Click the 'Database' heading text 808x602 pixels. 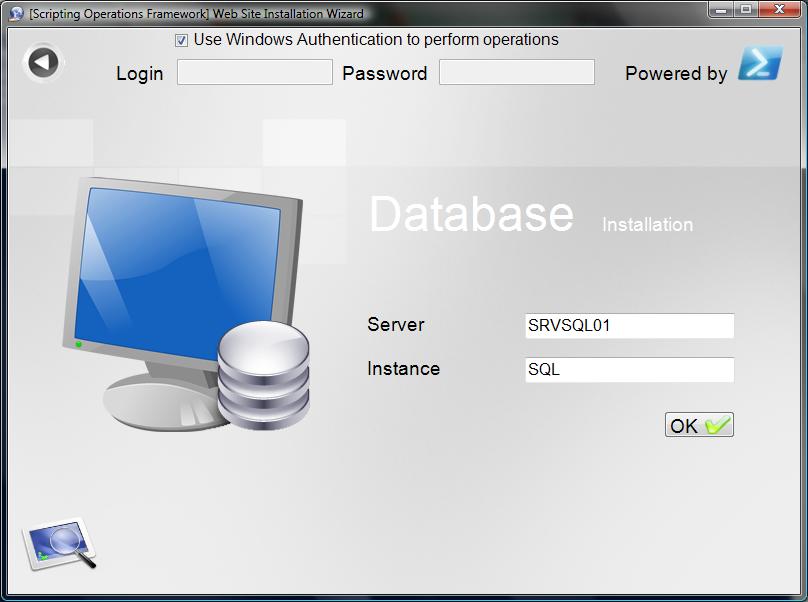click(x=472, y=214)
